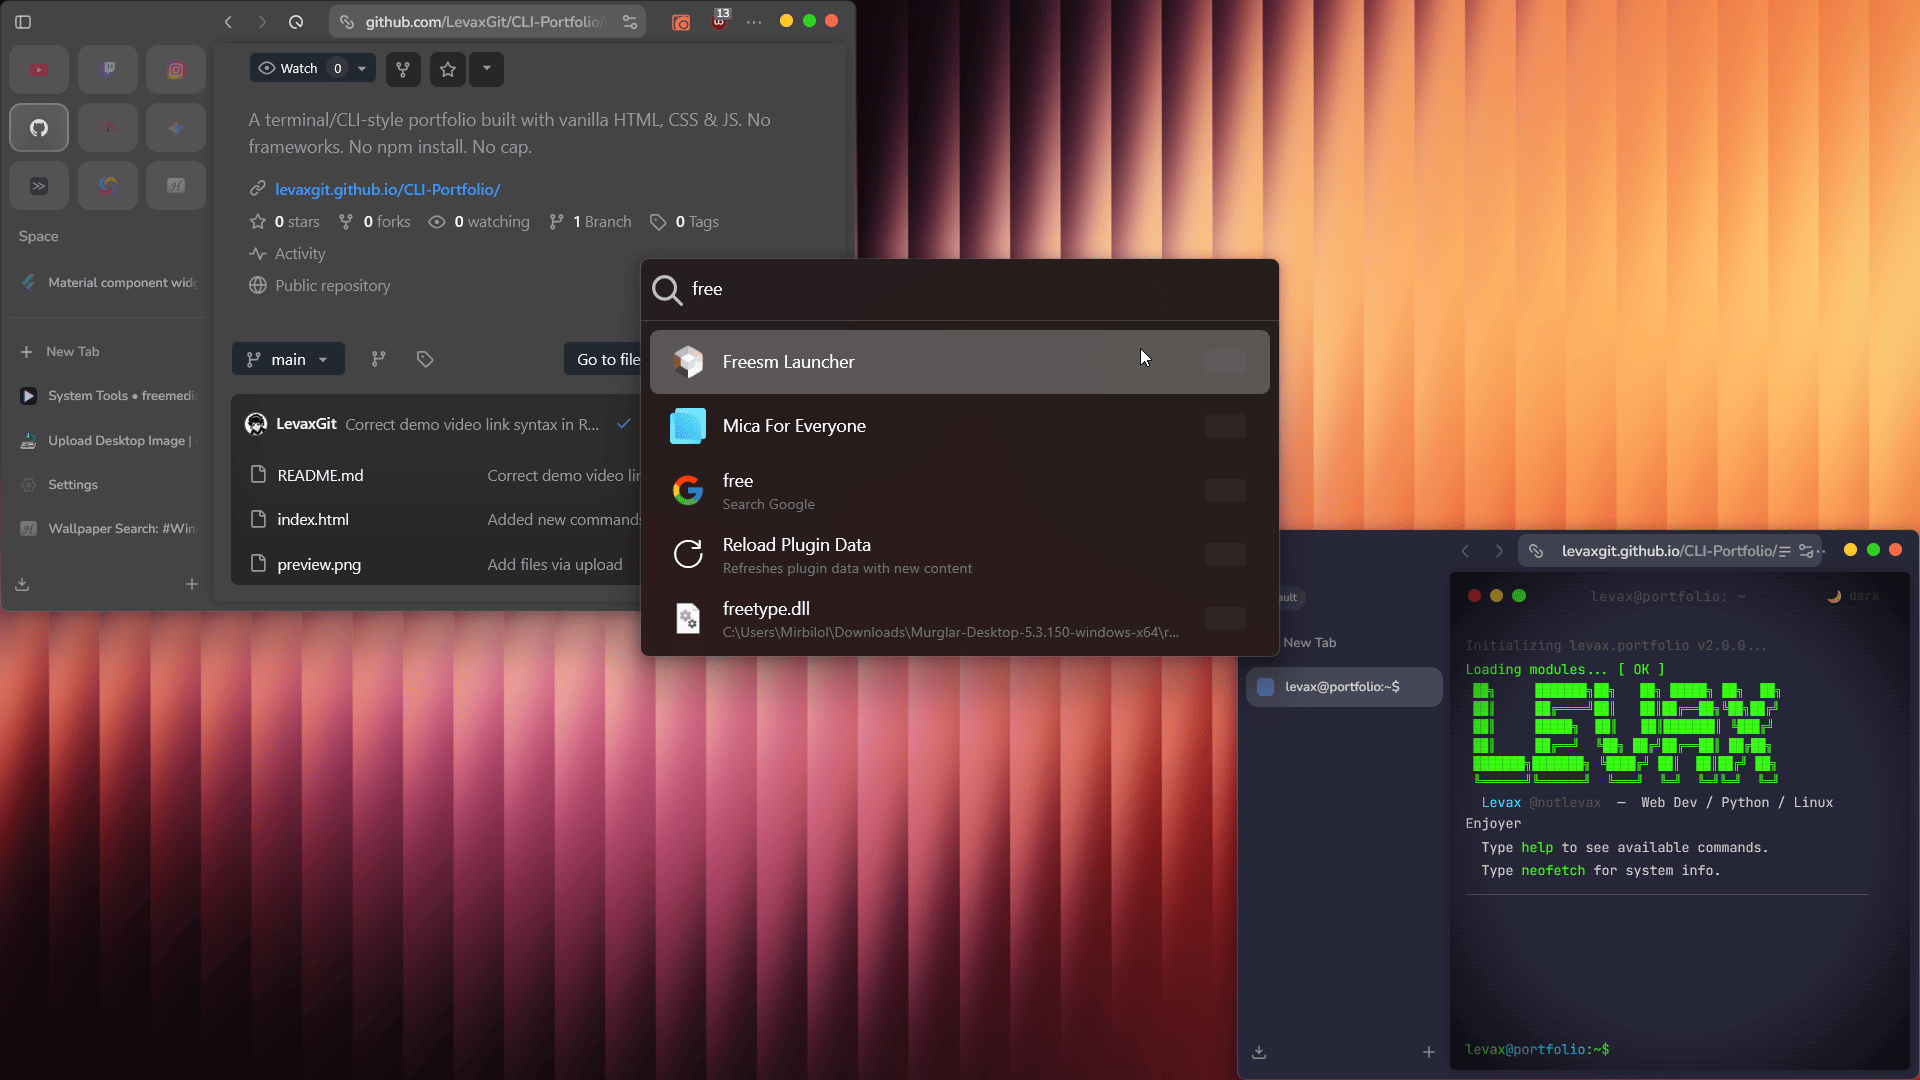Toggle the browser sidebar panel icon
The width and height of the screenshot is (1920, 1080).
click(23, 22)
